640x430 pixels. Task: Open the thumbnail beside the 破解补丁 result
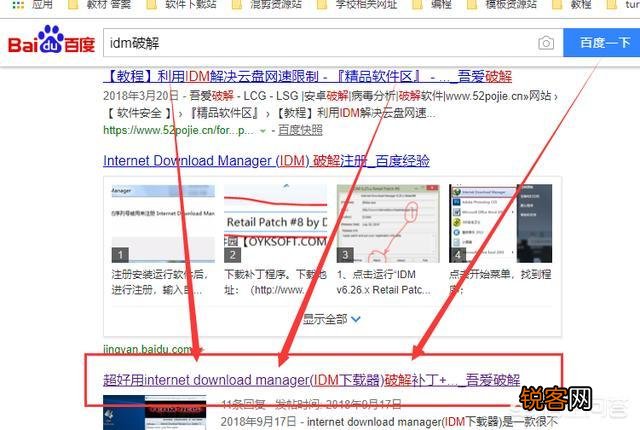(x=155, y=412)
